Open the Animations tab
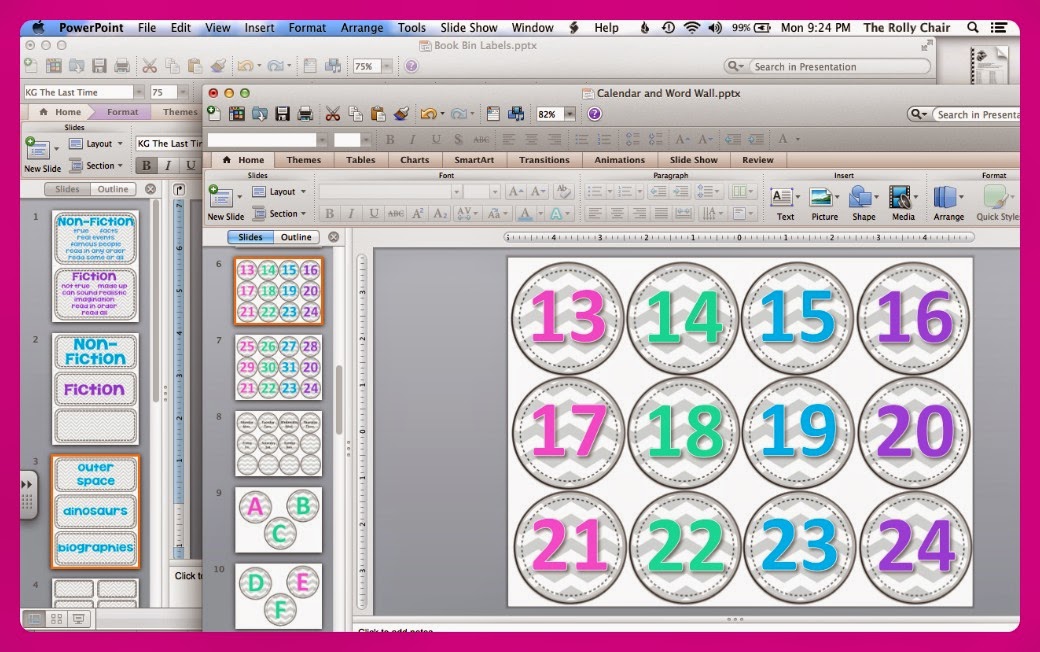Image resolution: width=1040 pixels, height=652 pixels. click(x=619, y=160)
